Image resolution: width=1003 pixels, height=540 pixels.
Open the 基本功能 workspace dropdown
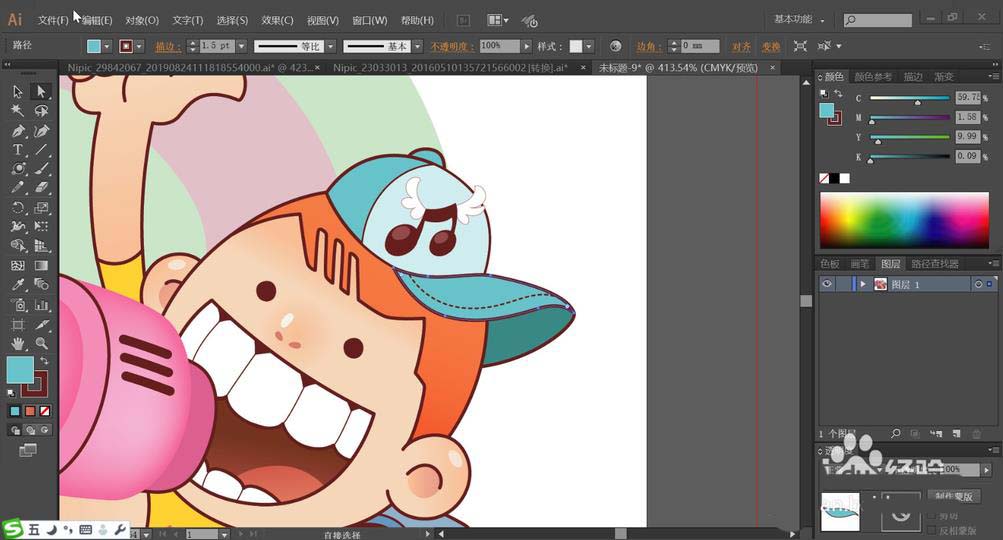(800, 20)
